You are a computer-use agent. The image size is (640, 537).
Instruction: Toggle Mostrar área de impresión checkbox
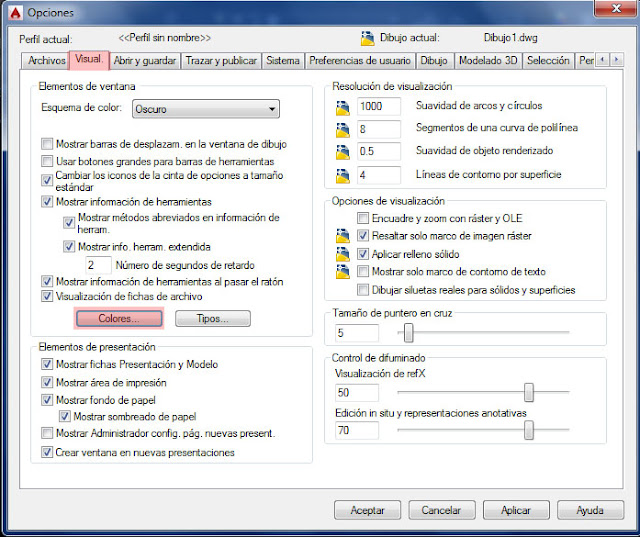click(47, 382)
